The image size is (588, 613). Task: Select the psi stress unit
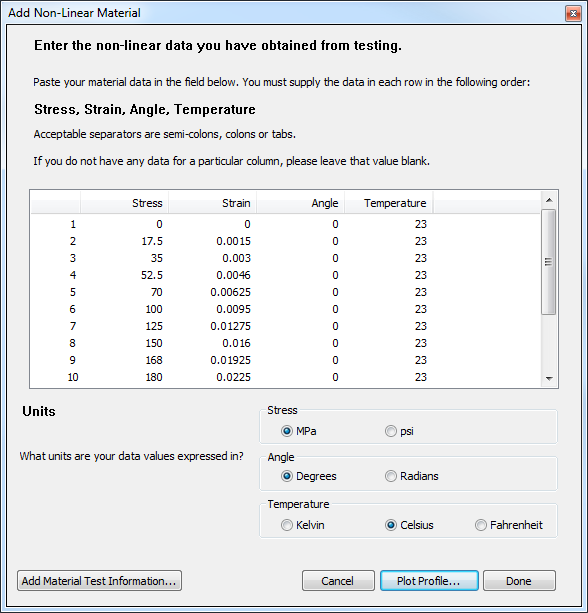coord(399,431)
